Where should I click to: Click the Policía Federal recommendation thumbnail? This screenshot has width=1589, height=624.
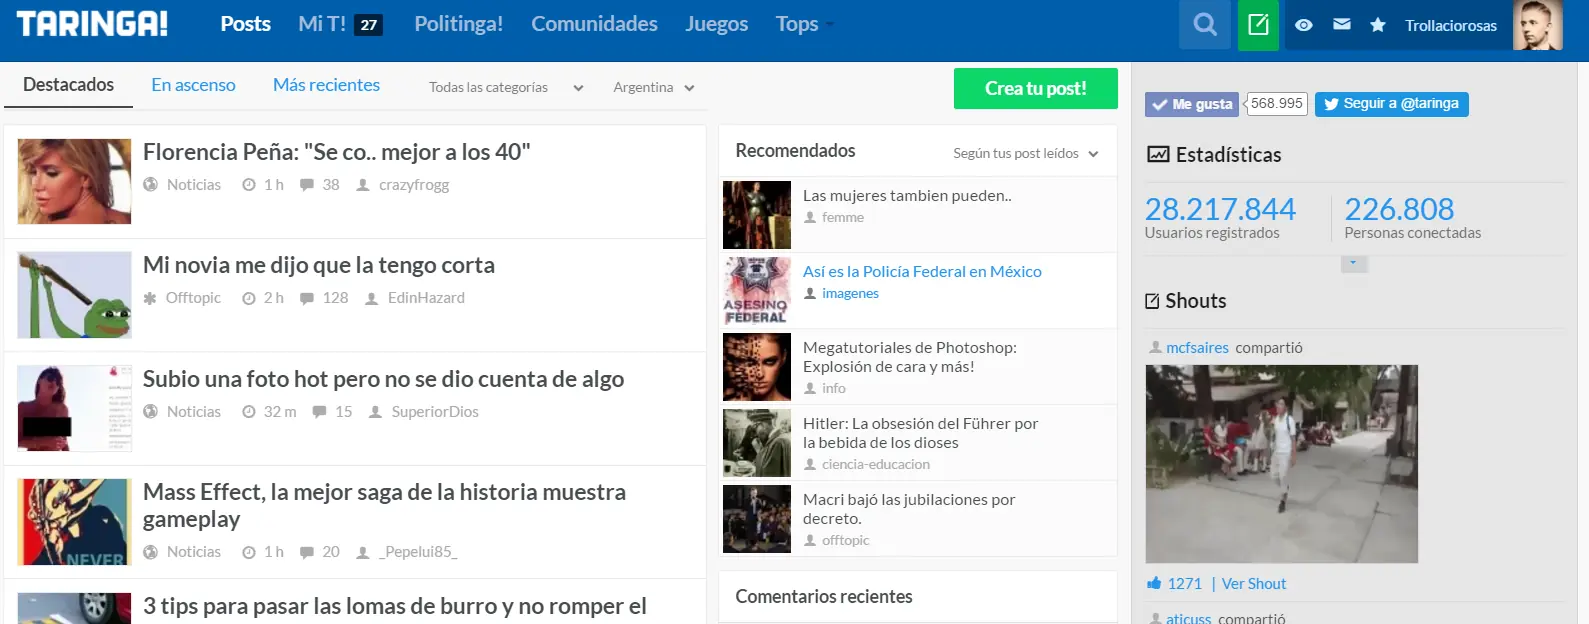pos(757,291)
